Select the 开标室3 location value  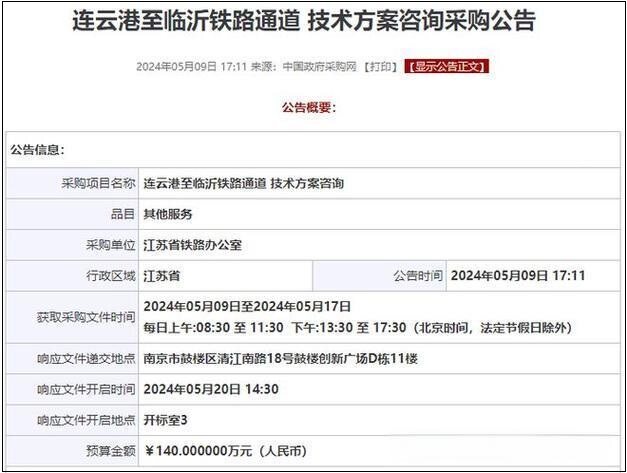(166, 420)
